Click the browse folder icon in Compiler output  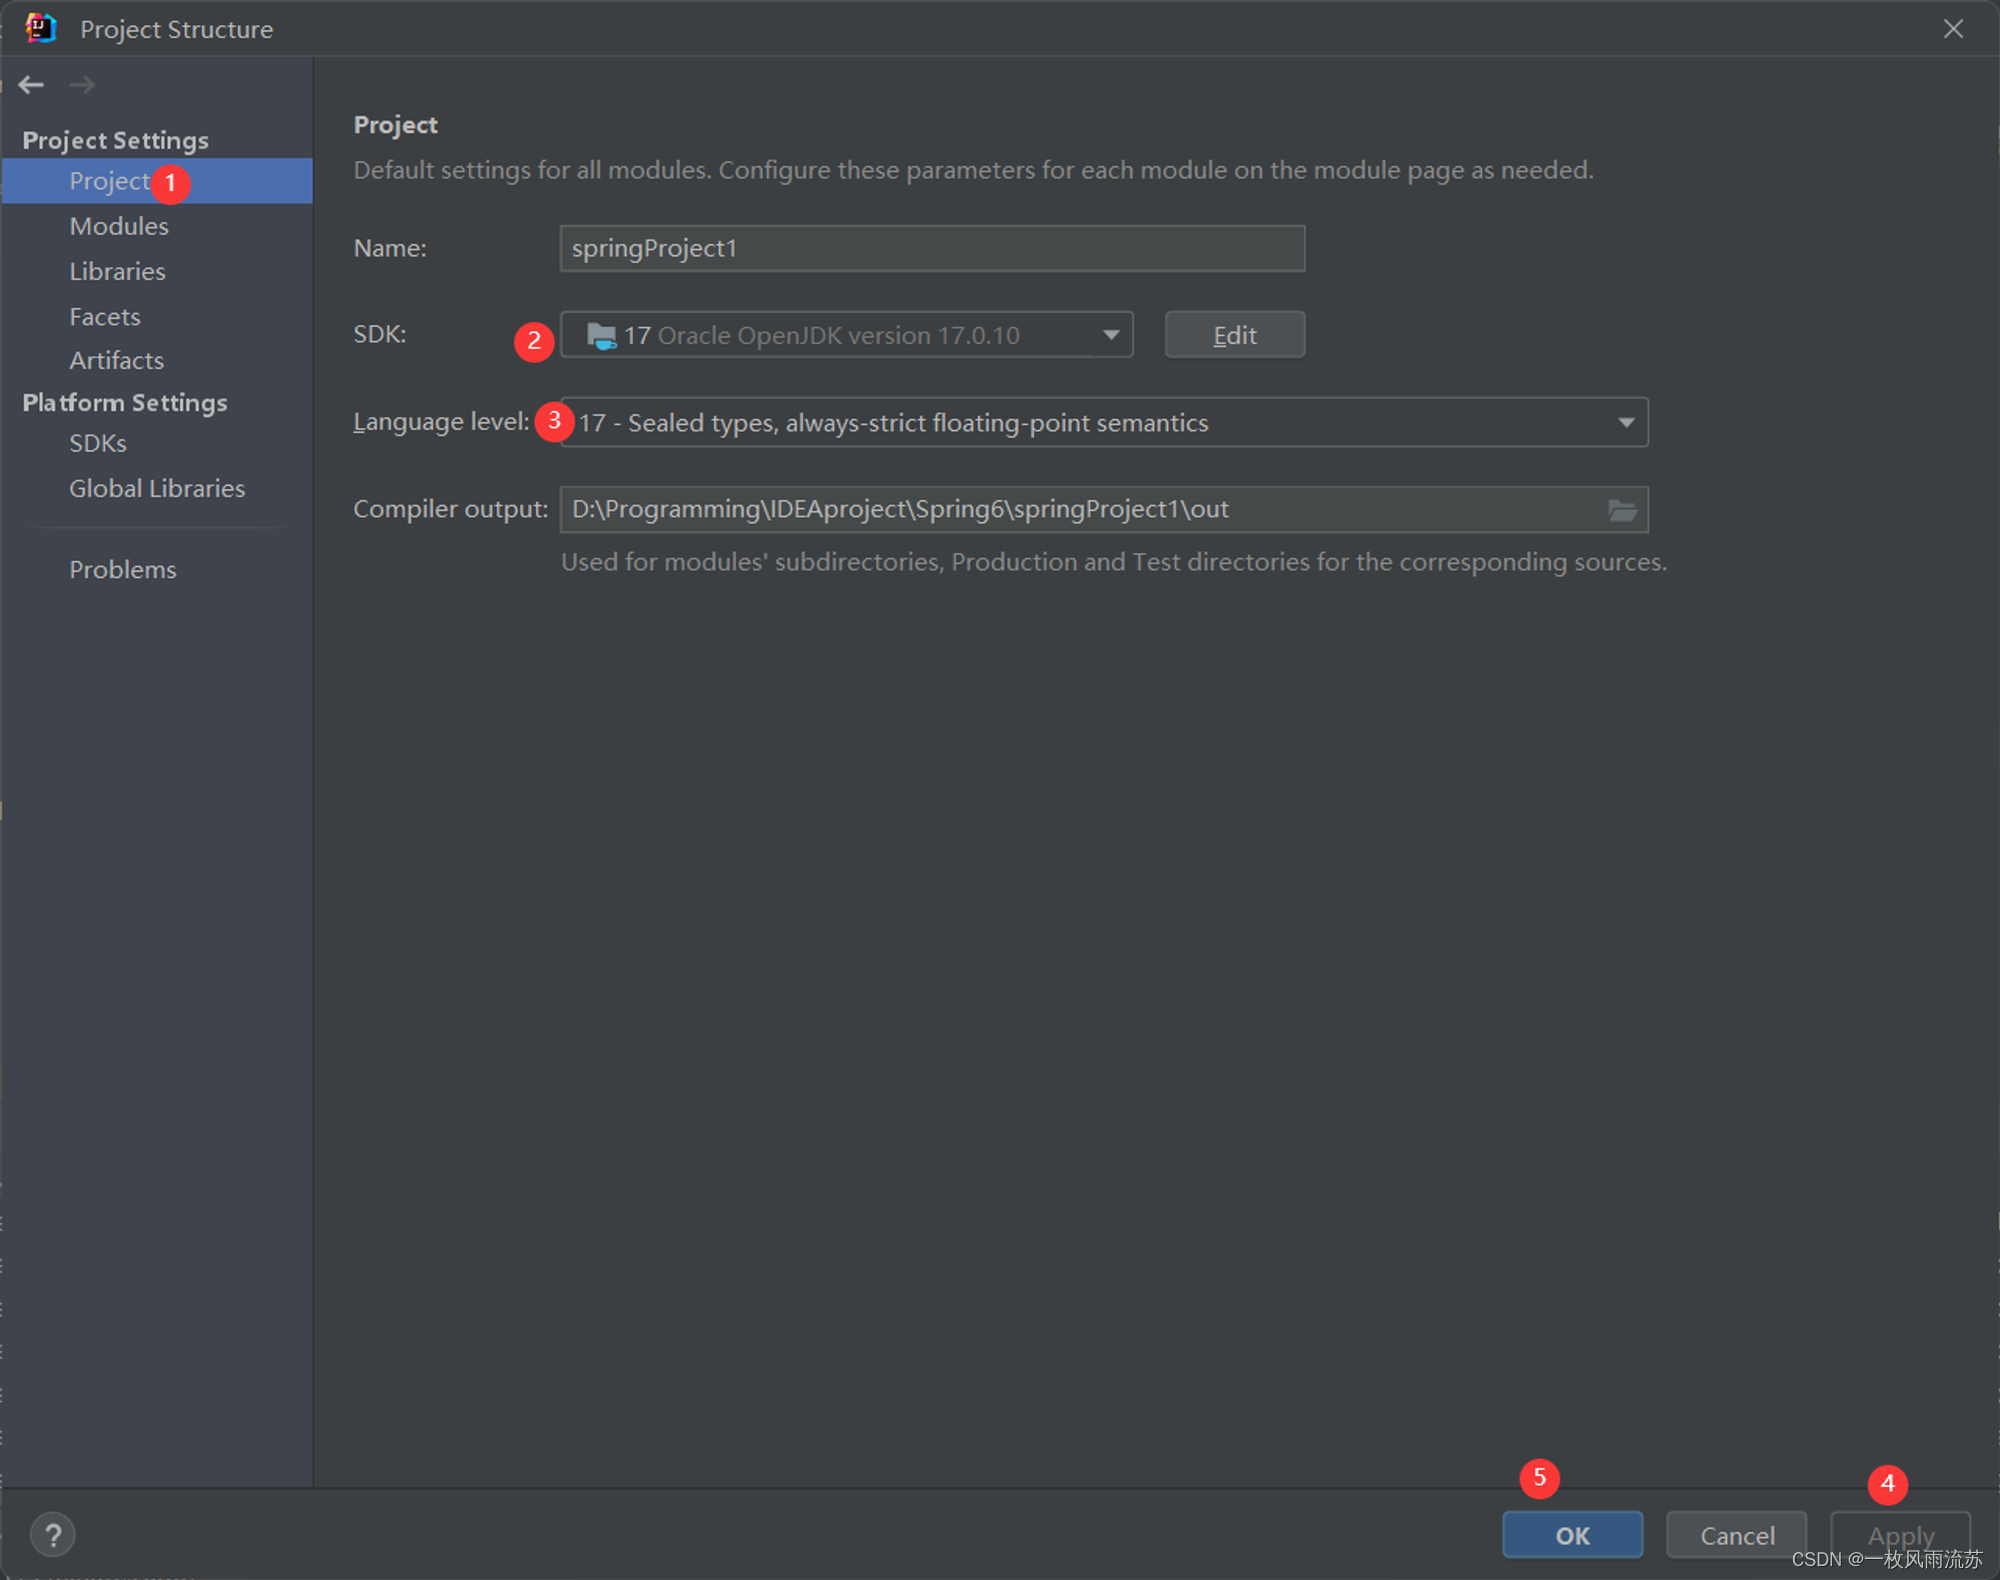pos(1621,510)
